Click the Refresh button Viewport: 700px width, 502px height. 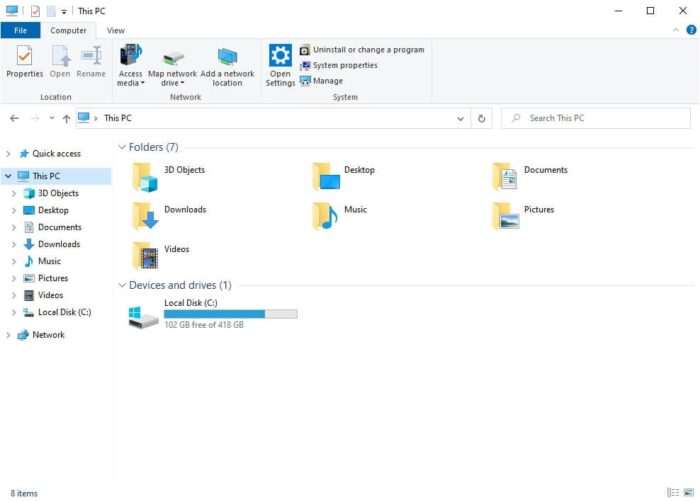coord(482,119)
